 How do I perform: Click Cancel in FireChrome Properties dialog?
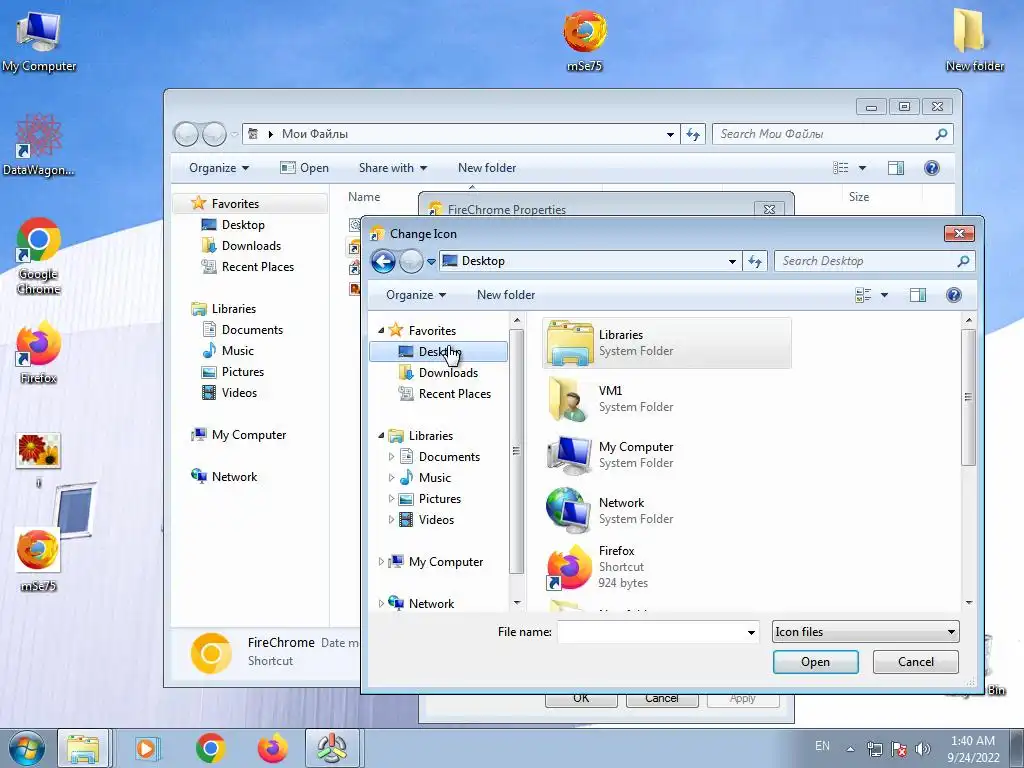[662, 699]
